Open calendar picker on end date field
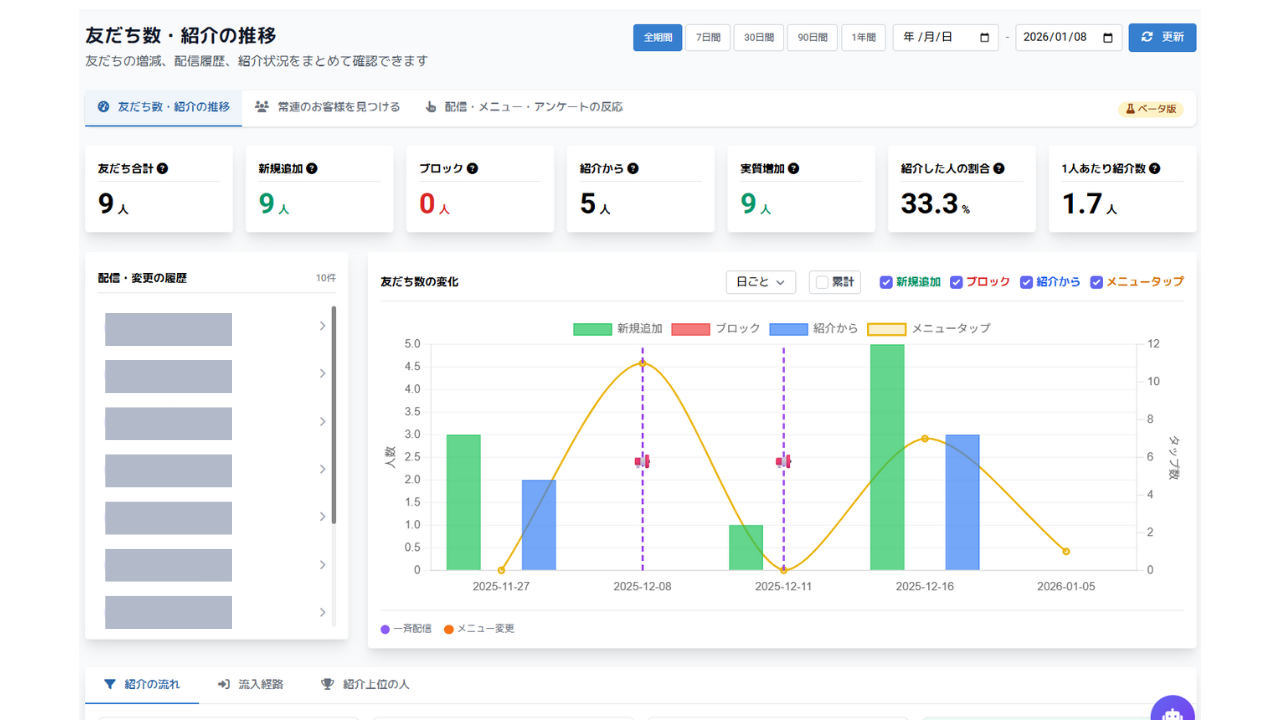This screenshot has width=1280, height=720. click(1107, 38)
